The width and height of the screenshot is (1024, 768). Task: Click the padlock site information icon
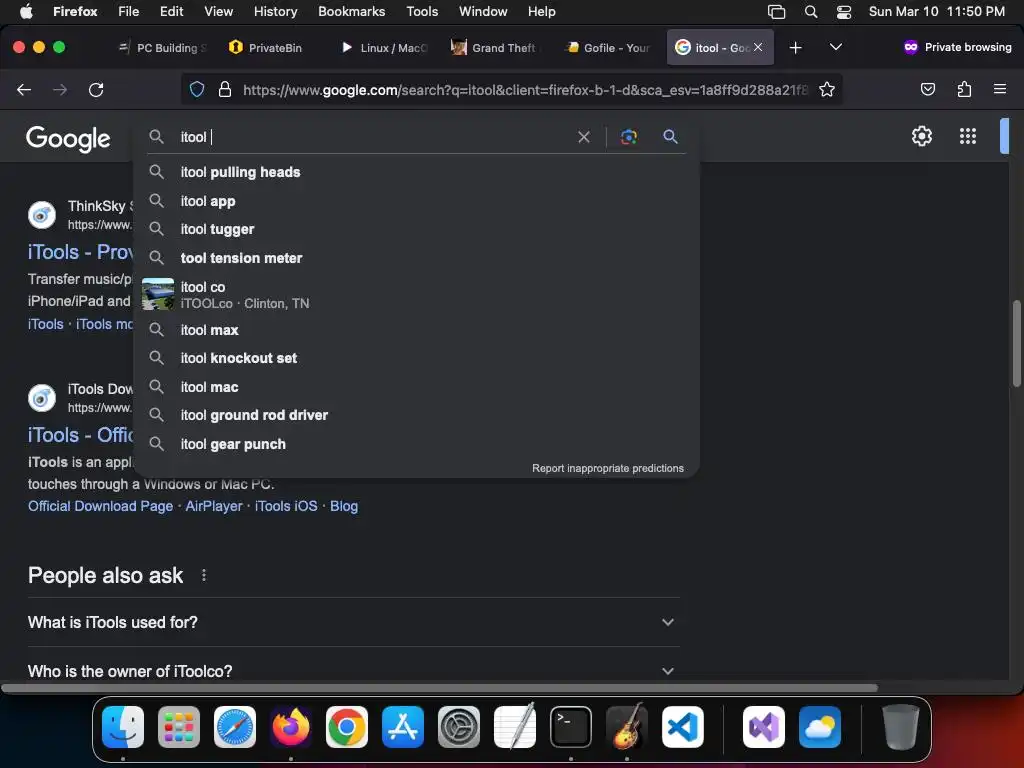(x=225, y=89)
